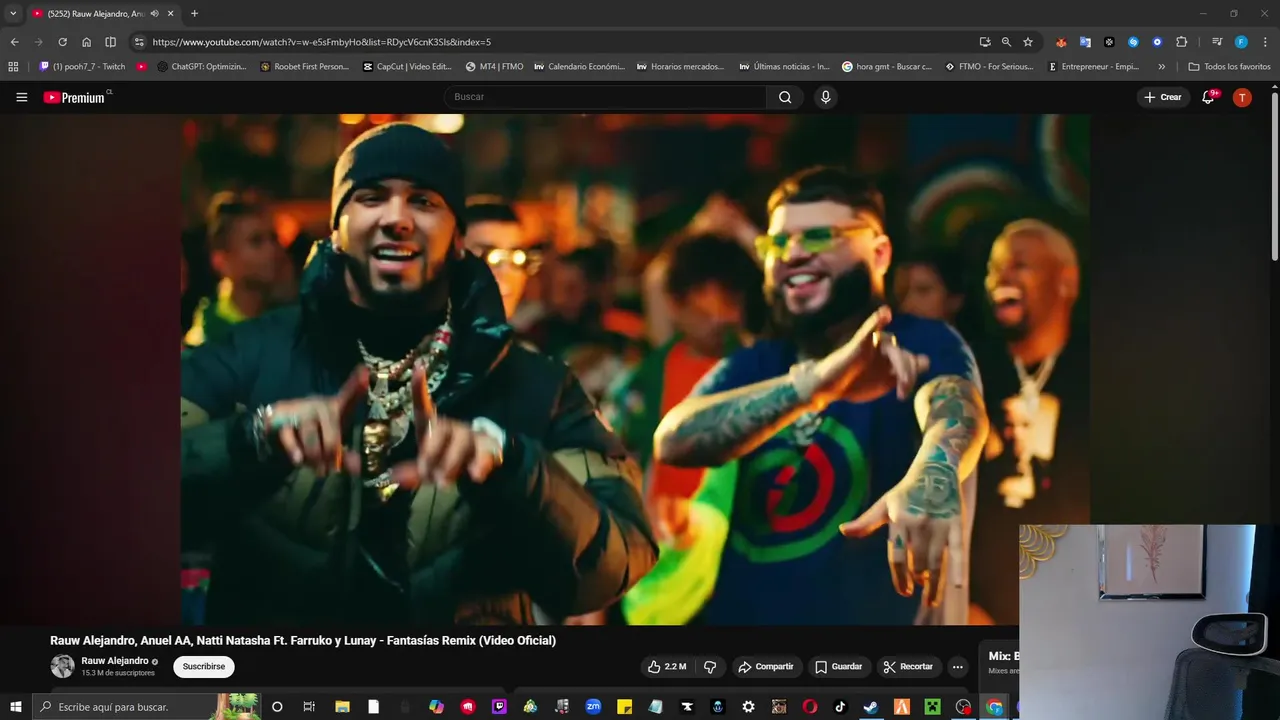
Task: Open MT4 | FTMO bookmark
Action: point(495,67)
